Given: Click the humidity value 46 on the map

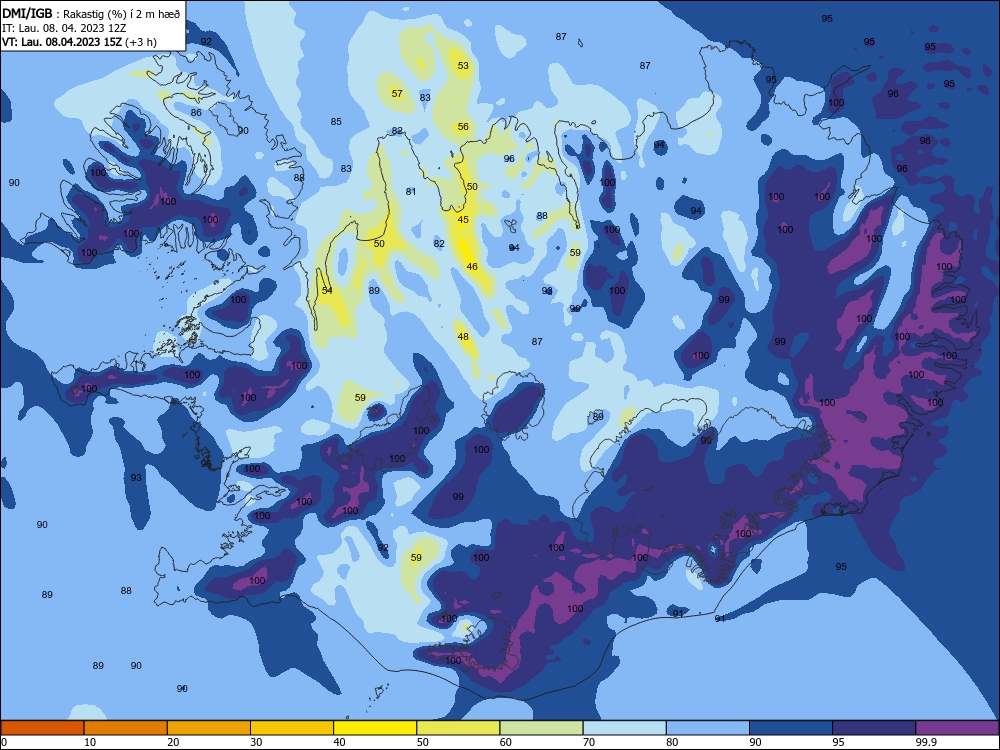Looking at the screenshot, I should (x=472, y=267).
